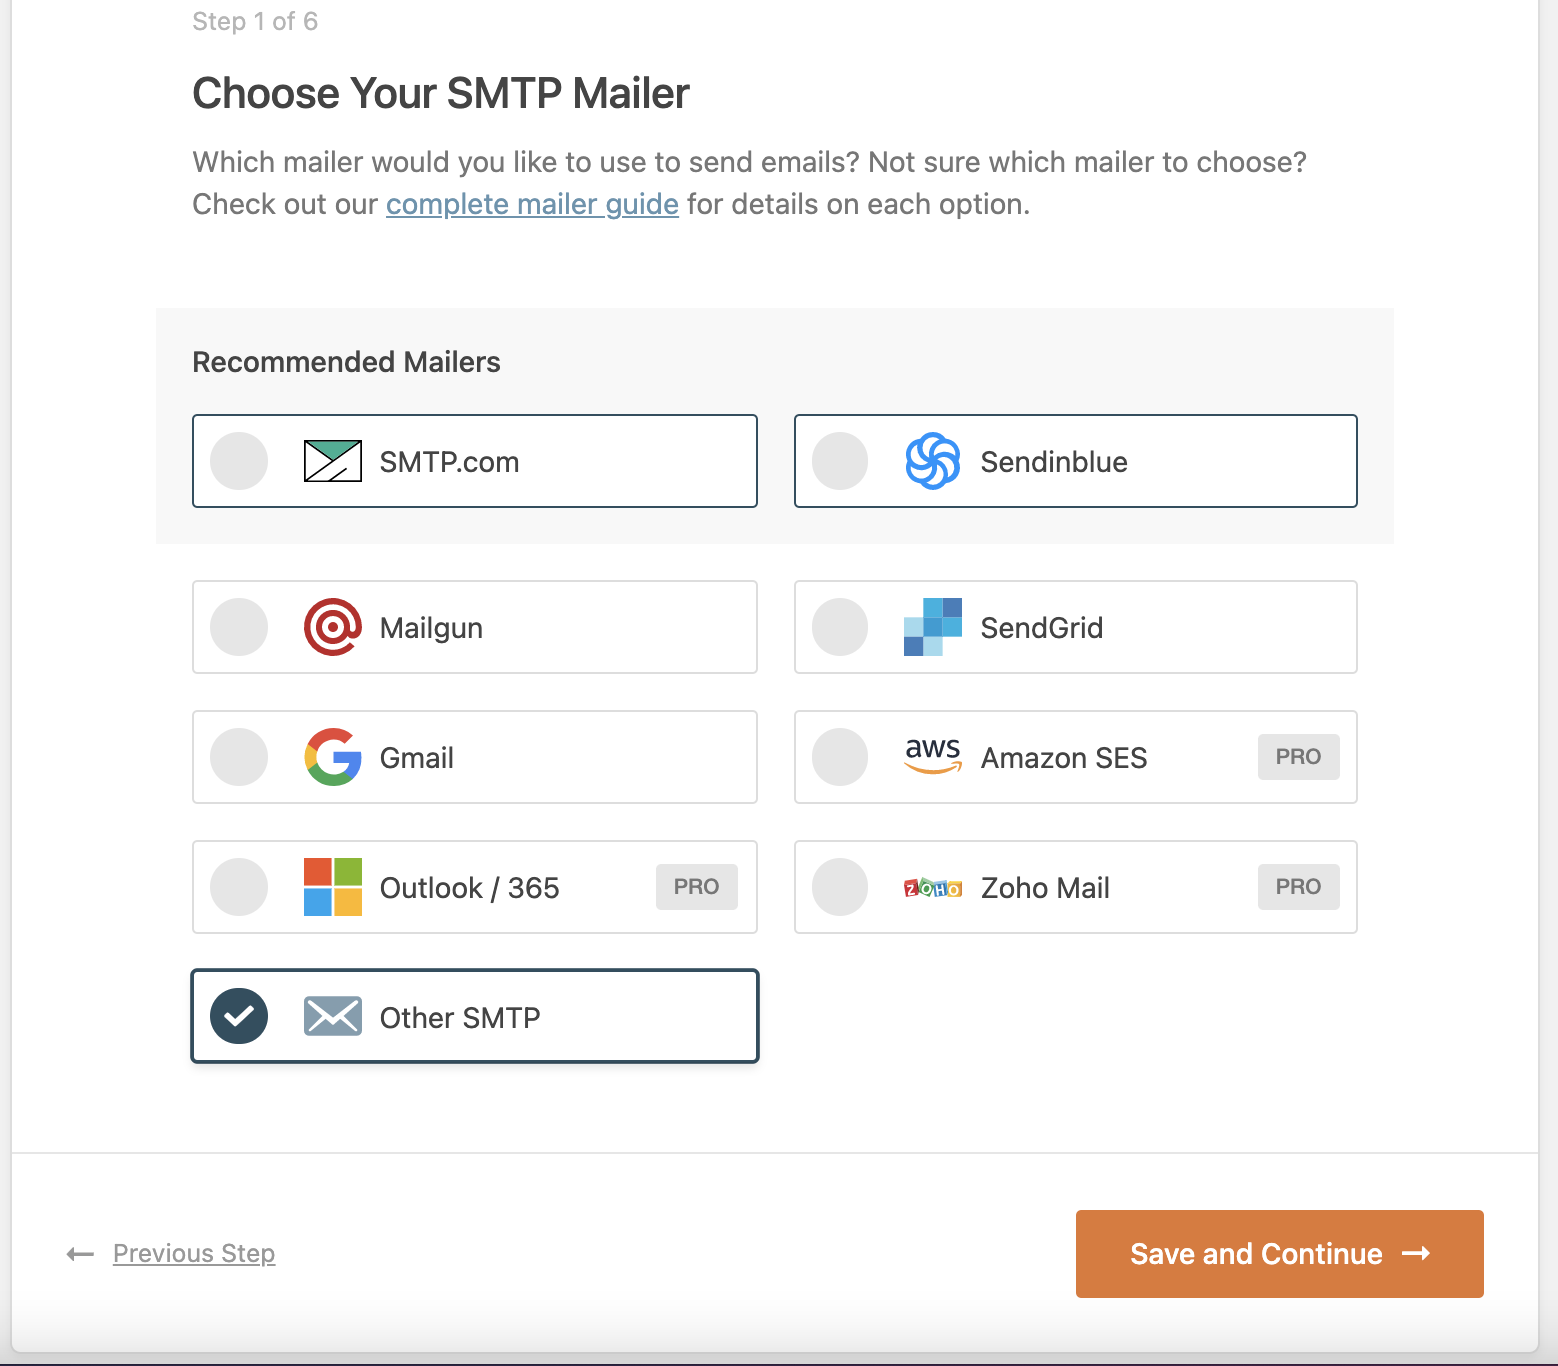Select the Sendinblue radio button
This screenshot has width=1558, height=1366.
(x=840, y=461)
